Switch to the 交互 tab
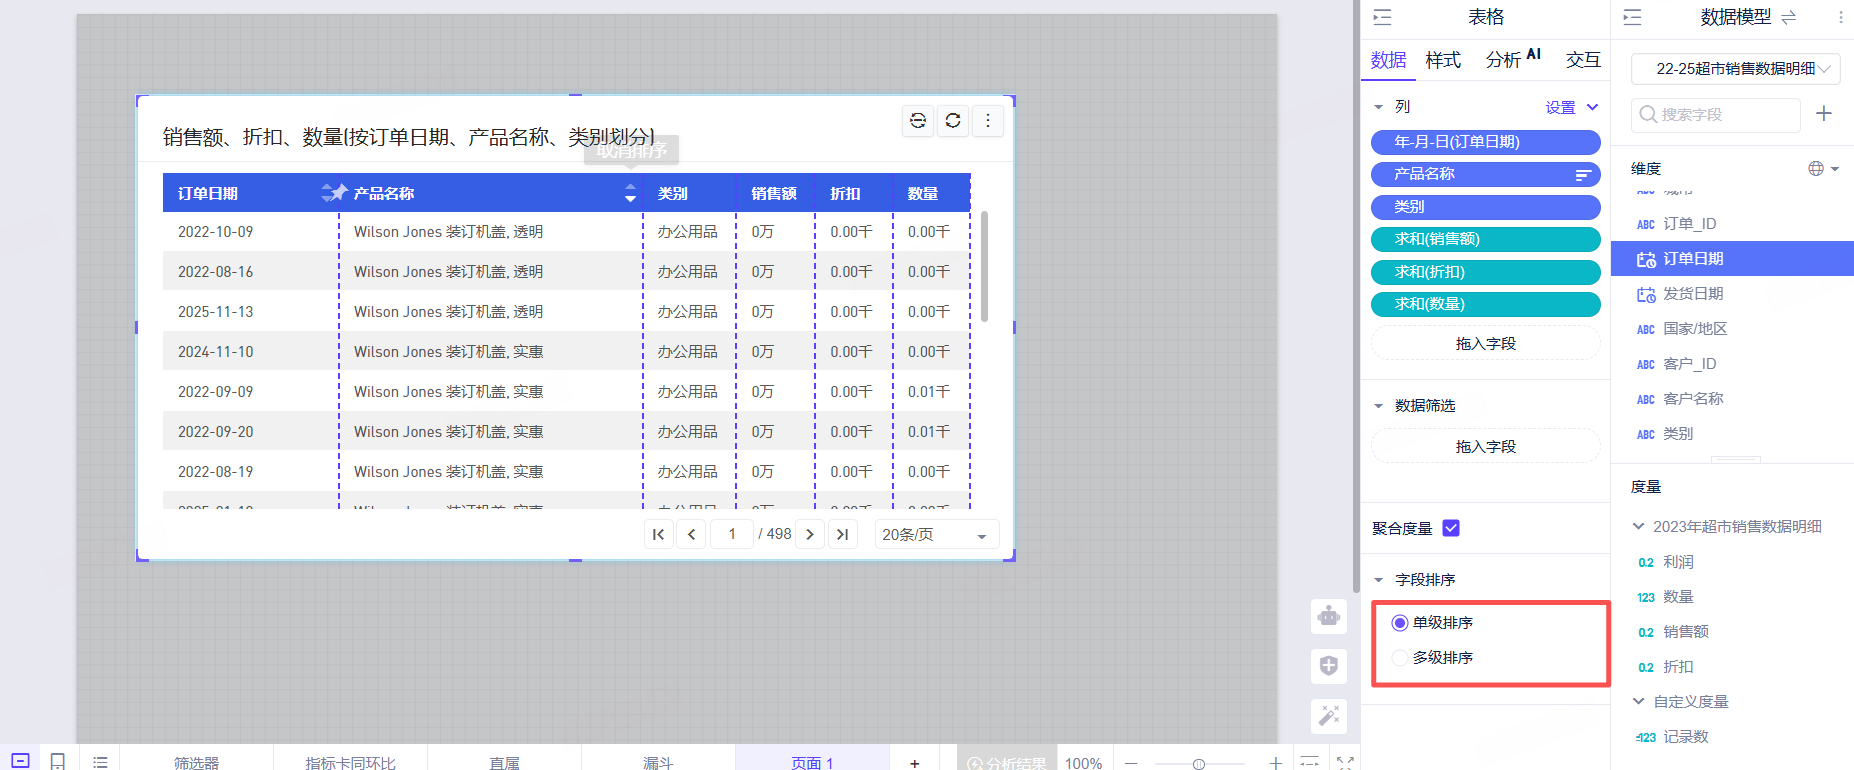 pos(1583,60)
